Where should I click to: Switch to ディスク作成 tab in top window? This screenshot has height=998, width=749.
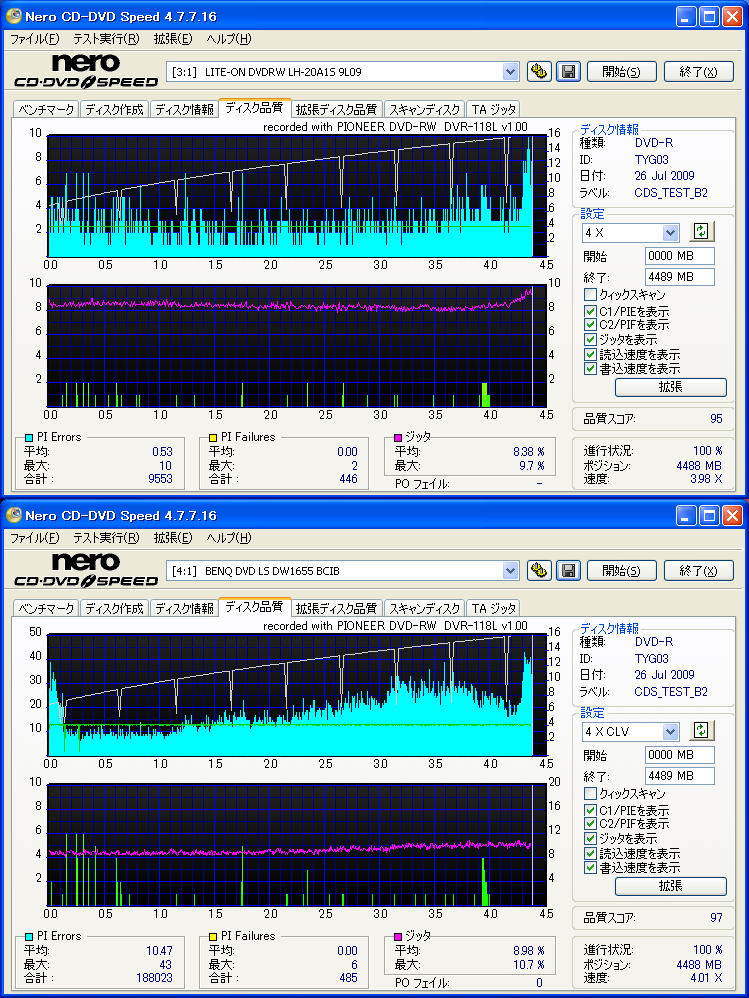pos(115,109)
